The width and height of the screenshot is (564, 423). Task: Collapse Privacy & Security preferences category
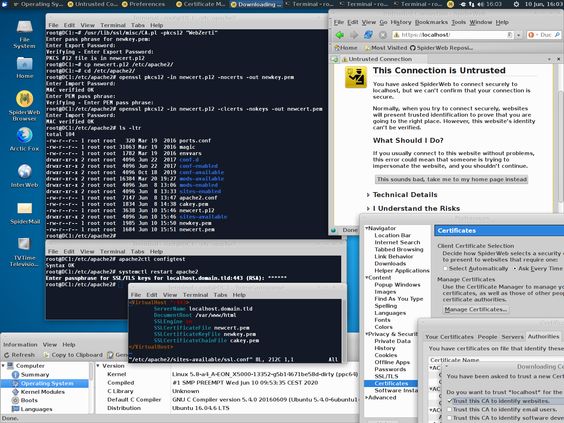[x=367, y=334]
